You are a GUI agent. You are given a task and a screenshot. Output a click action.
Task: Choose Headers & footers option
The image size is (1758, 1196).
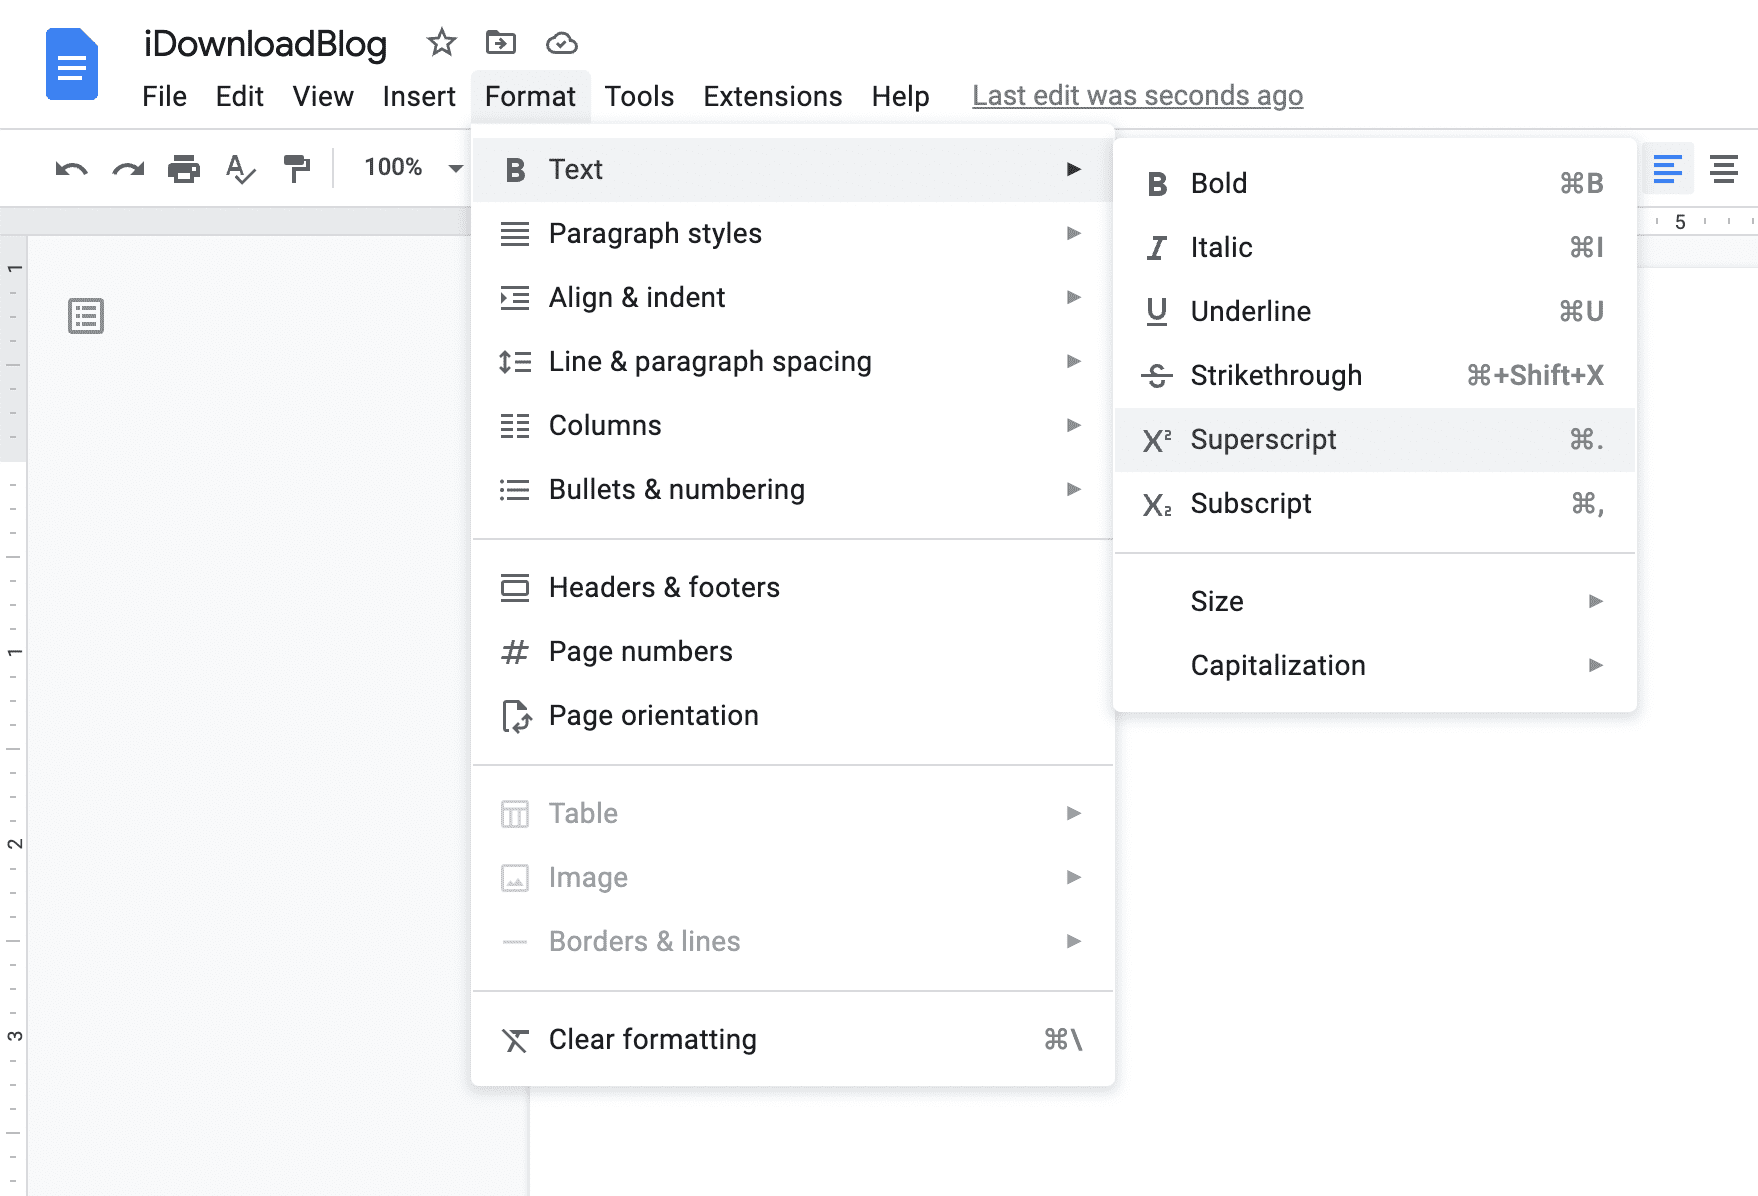point(793,588)
